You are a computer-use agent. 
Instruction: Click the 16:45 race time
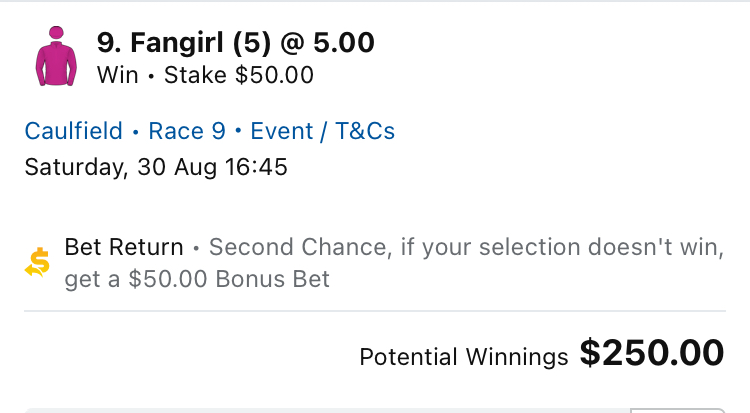(256, 167)
